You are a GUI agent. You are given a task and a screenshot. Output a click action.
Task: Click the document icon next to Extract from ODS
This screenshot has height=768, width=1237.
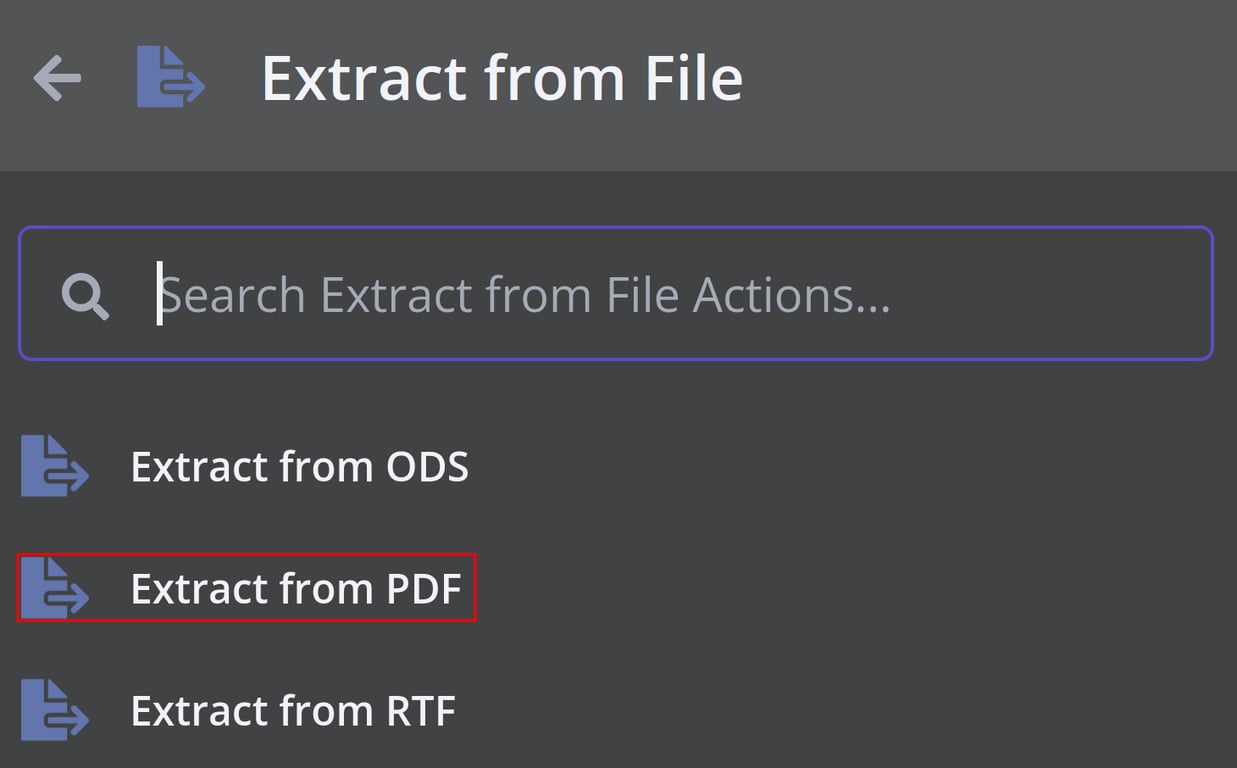point(55,466)
